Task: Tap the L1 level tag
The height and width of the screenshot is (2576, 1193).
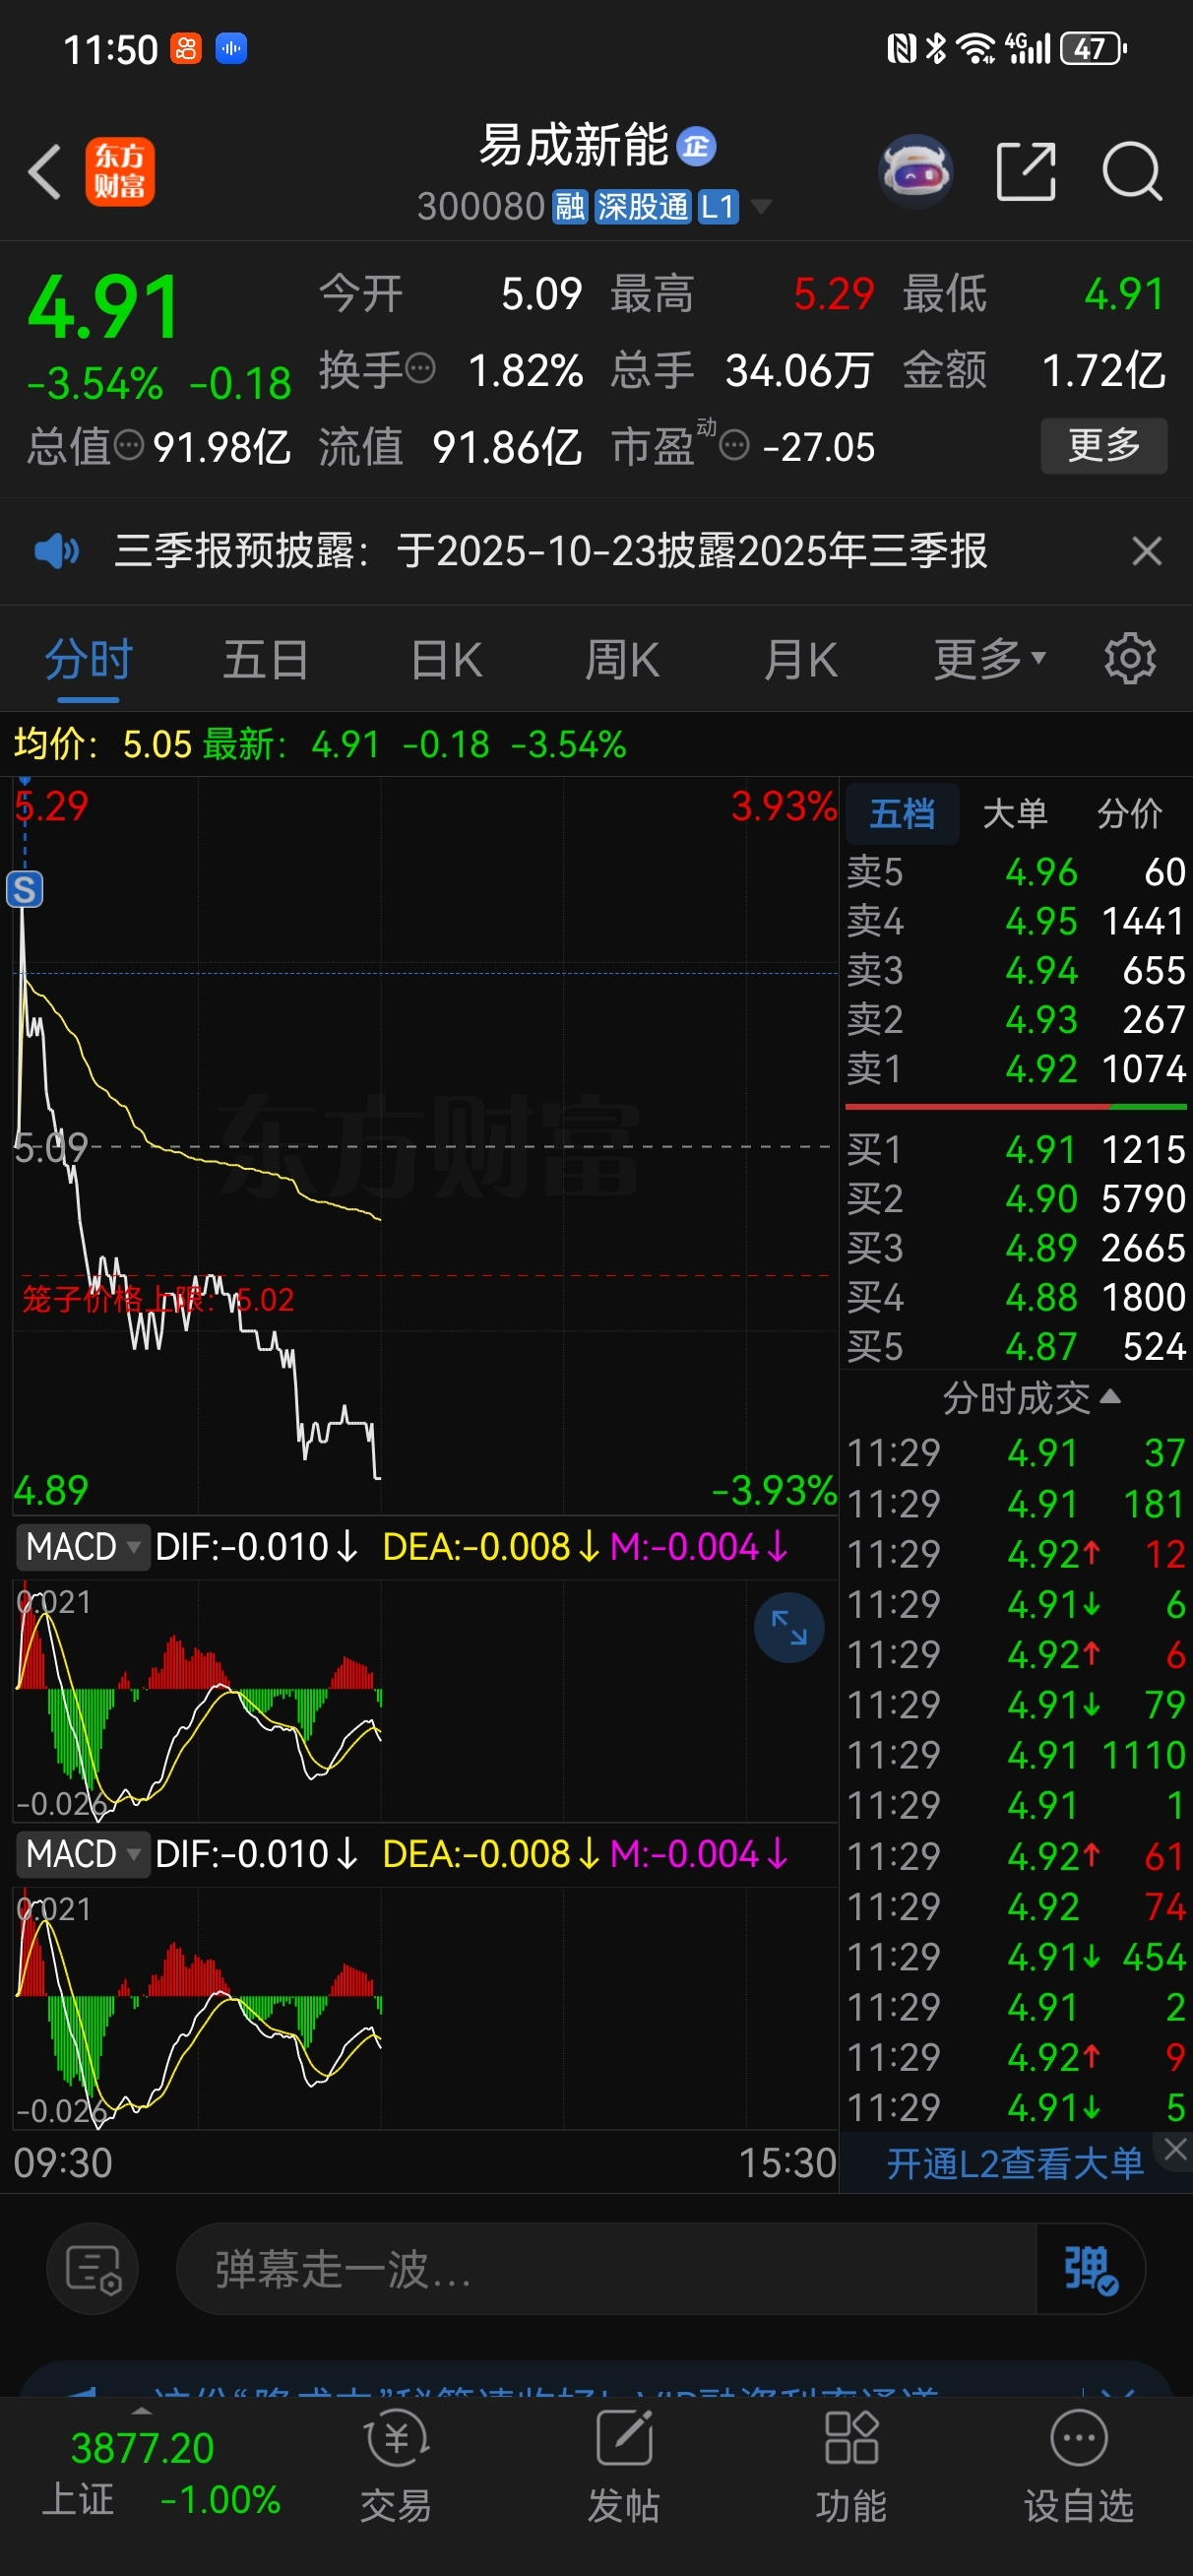Action: tap(718, 207)
